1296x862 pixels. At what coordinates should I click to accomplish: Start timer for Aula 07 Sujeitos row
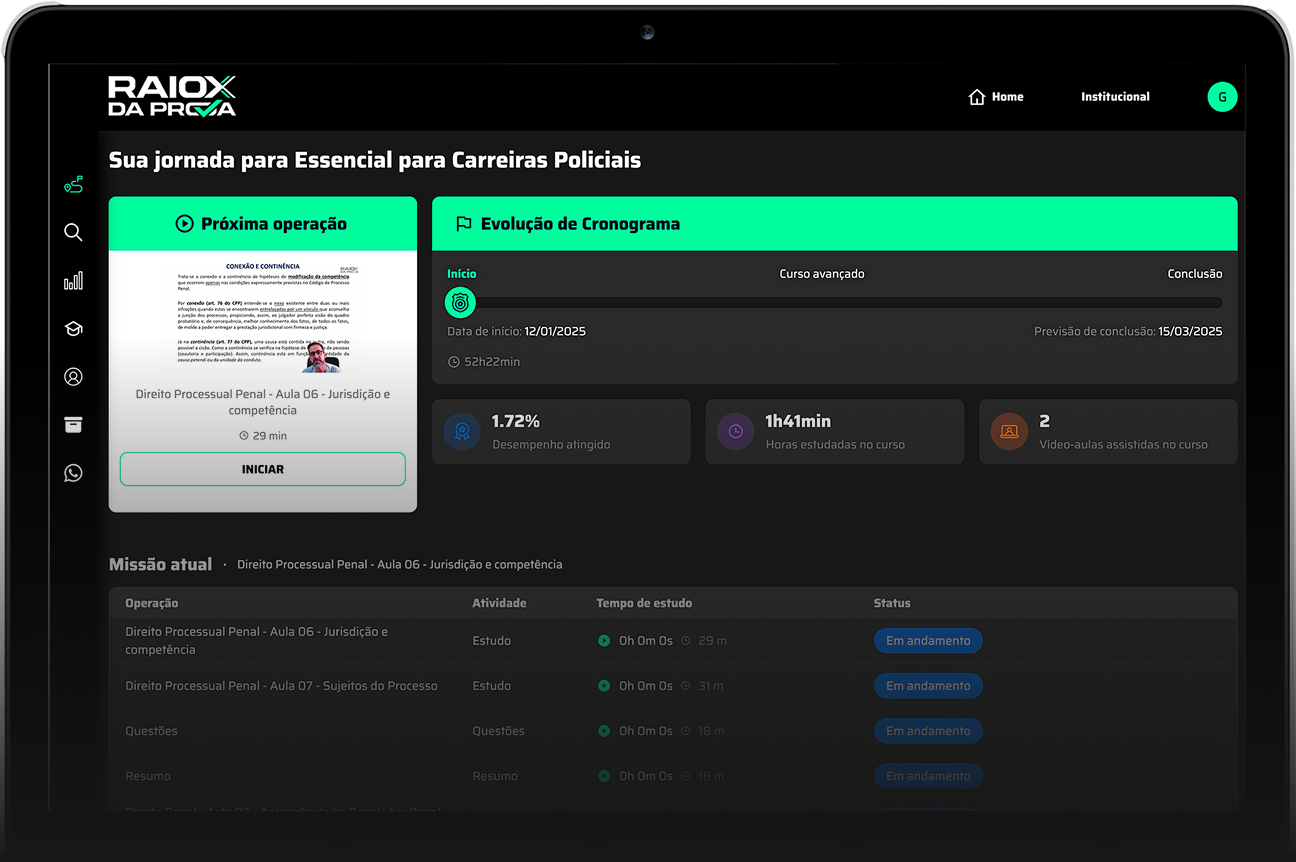[604, 686]
